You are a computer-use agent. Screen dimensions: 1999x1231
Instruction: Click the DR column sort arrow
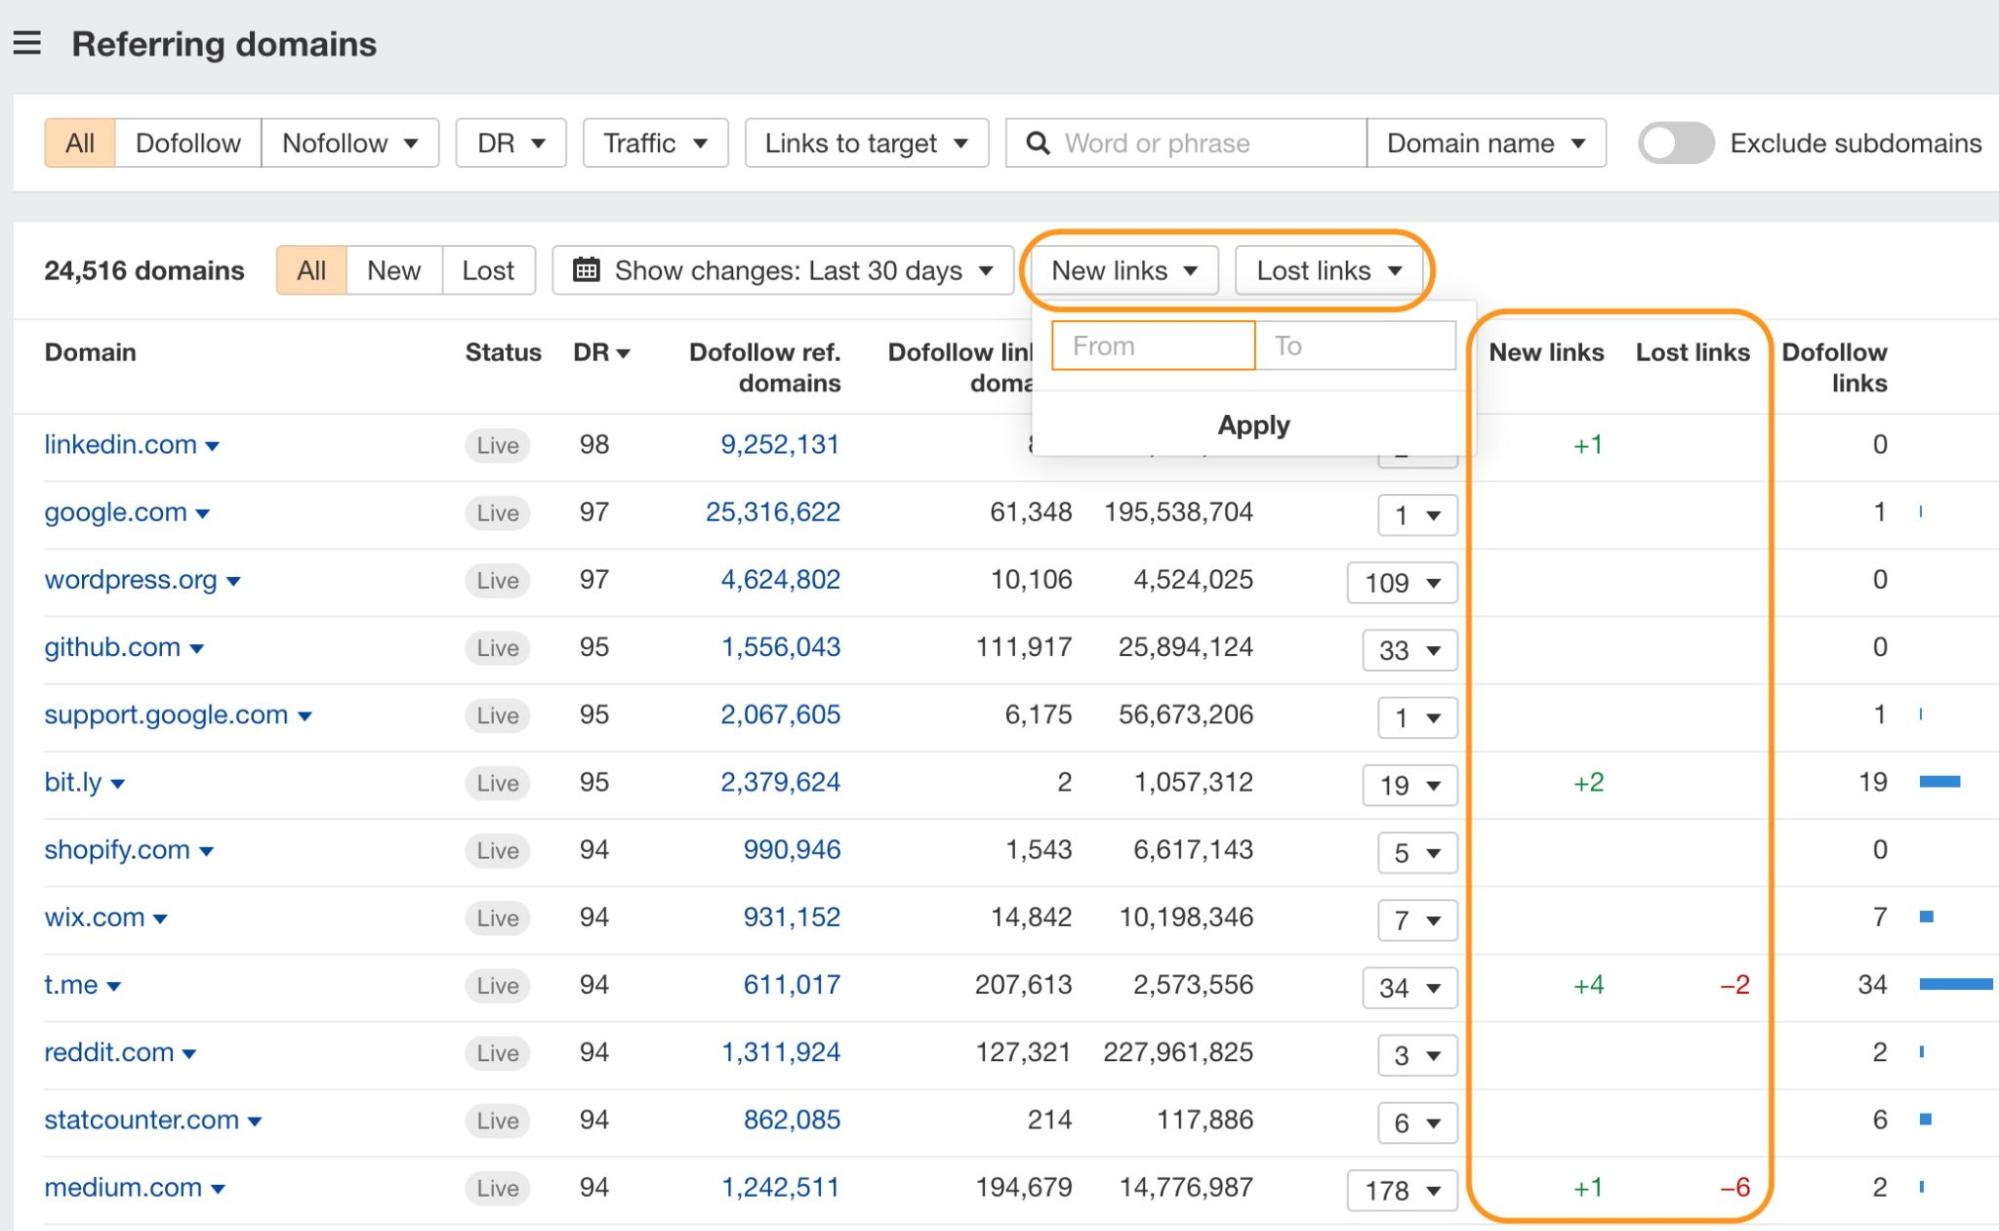tap(624, 353)
